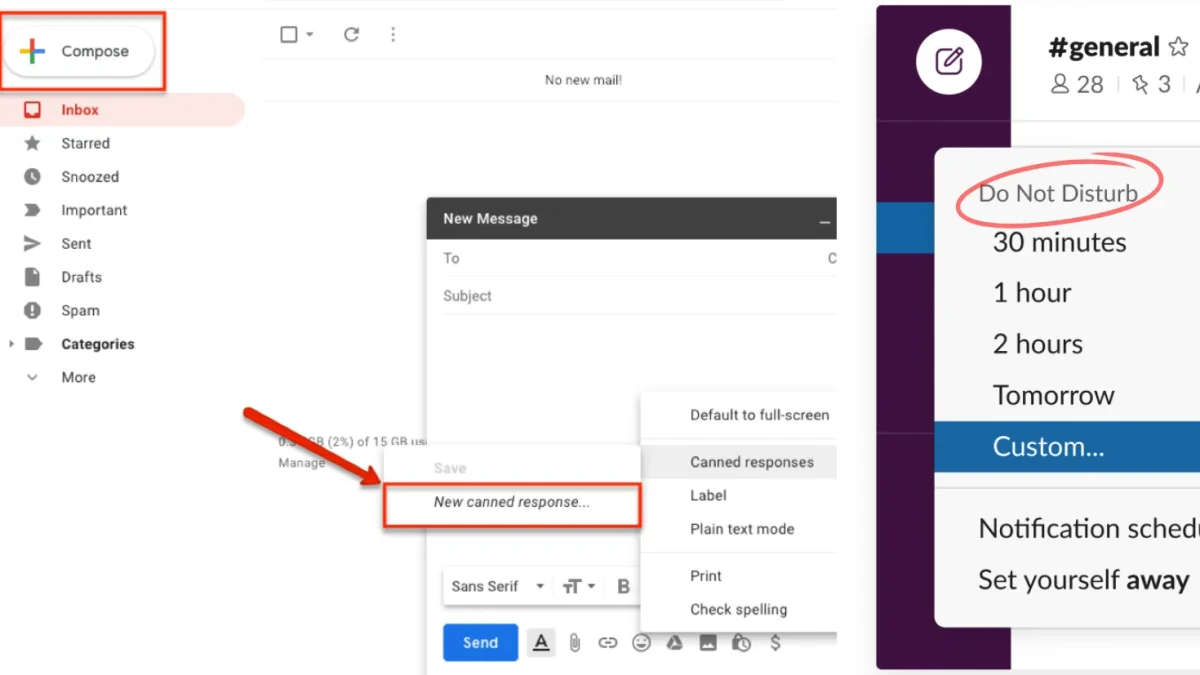Choose Check spelling from the menu

coord(738,609)
